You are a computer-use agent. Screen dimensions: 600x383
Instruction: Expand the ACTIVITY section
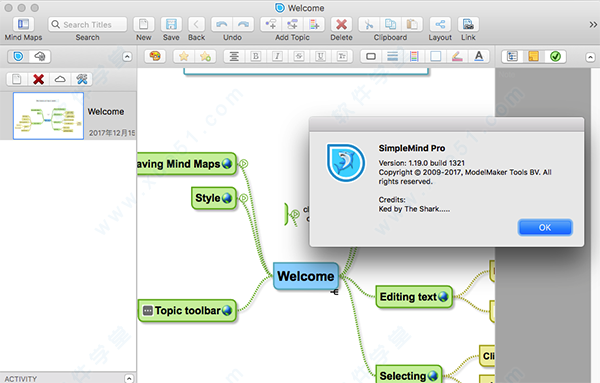pos(129,378)
